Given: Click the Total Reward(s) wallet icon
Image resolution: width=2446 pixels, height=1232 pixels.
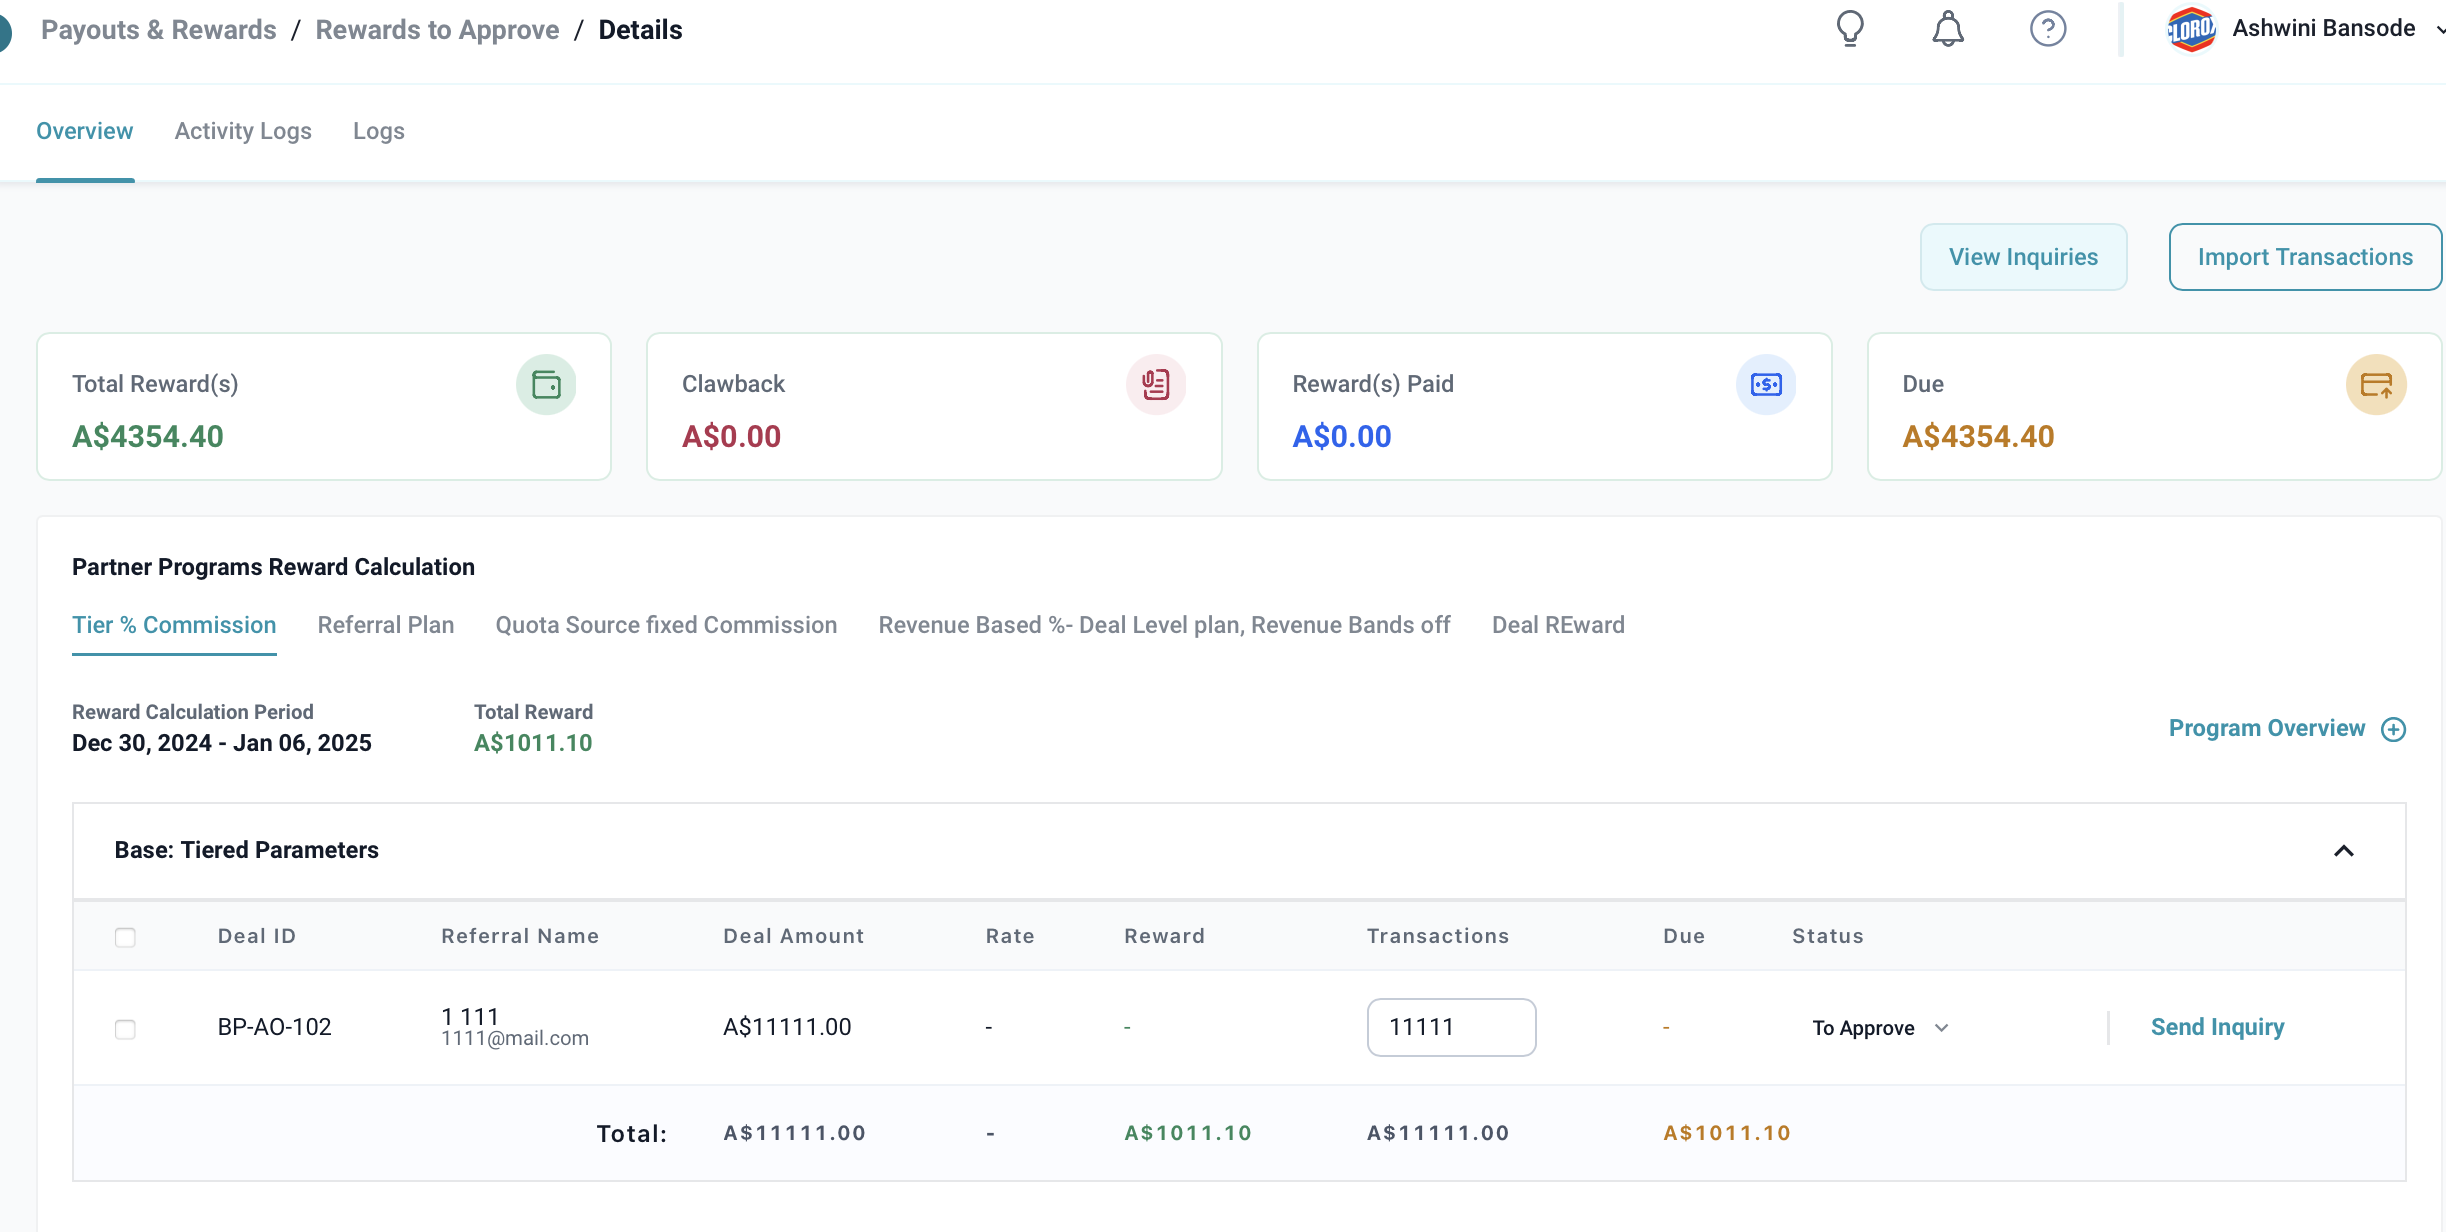Looking at the screenshot, I should tap(546, 384).
